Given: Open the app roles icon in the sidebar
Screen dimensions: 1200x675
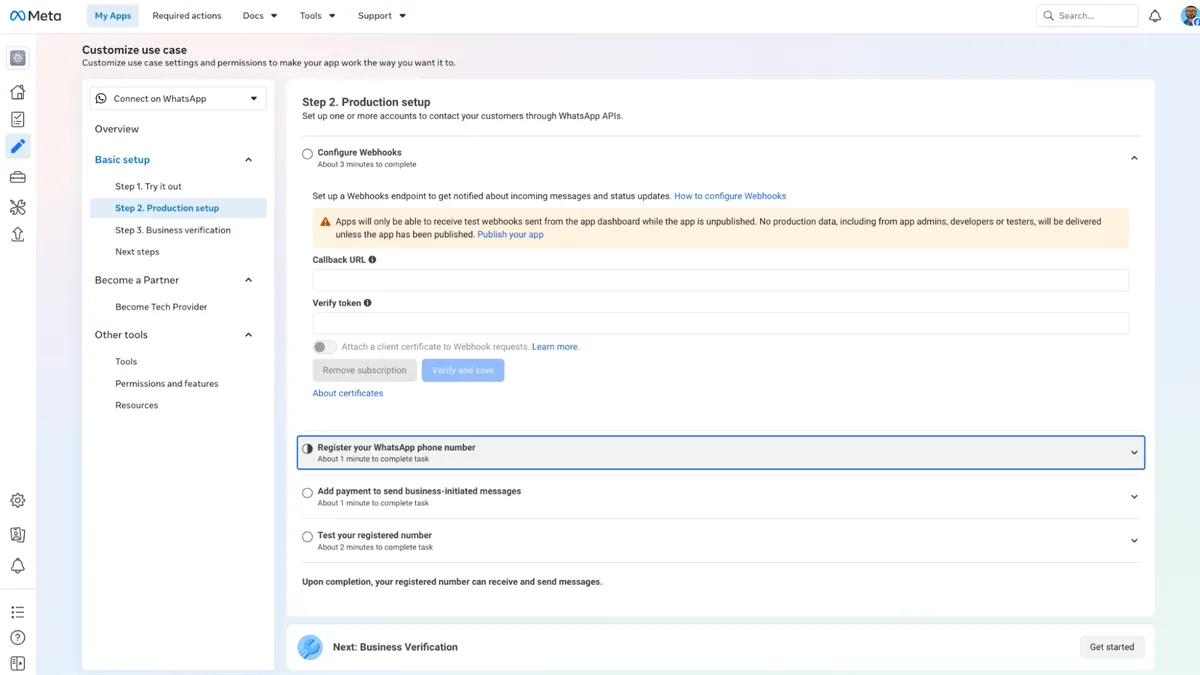Looking at the screenshot, I should point(18,535).
